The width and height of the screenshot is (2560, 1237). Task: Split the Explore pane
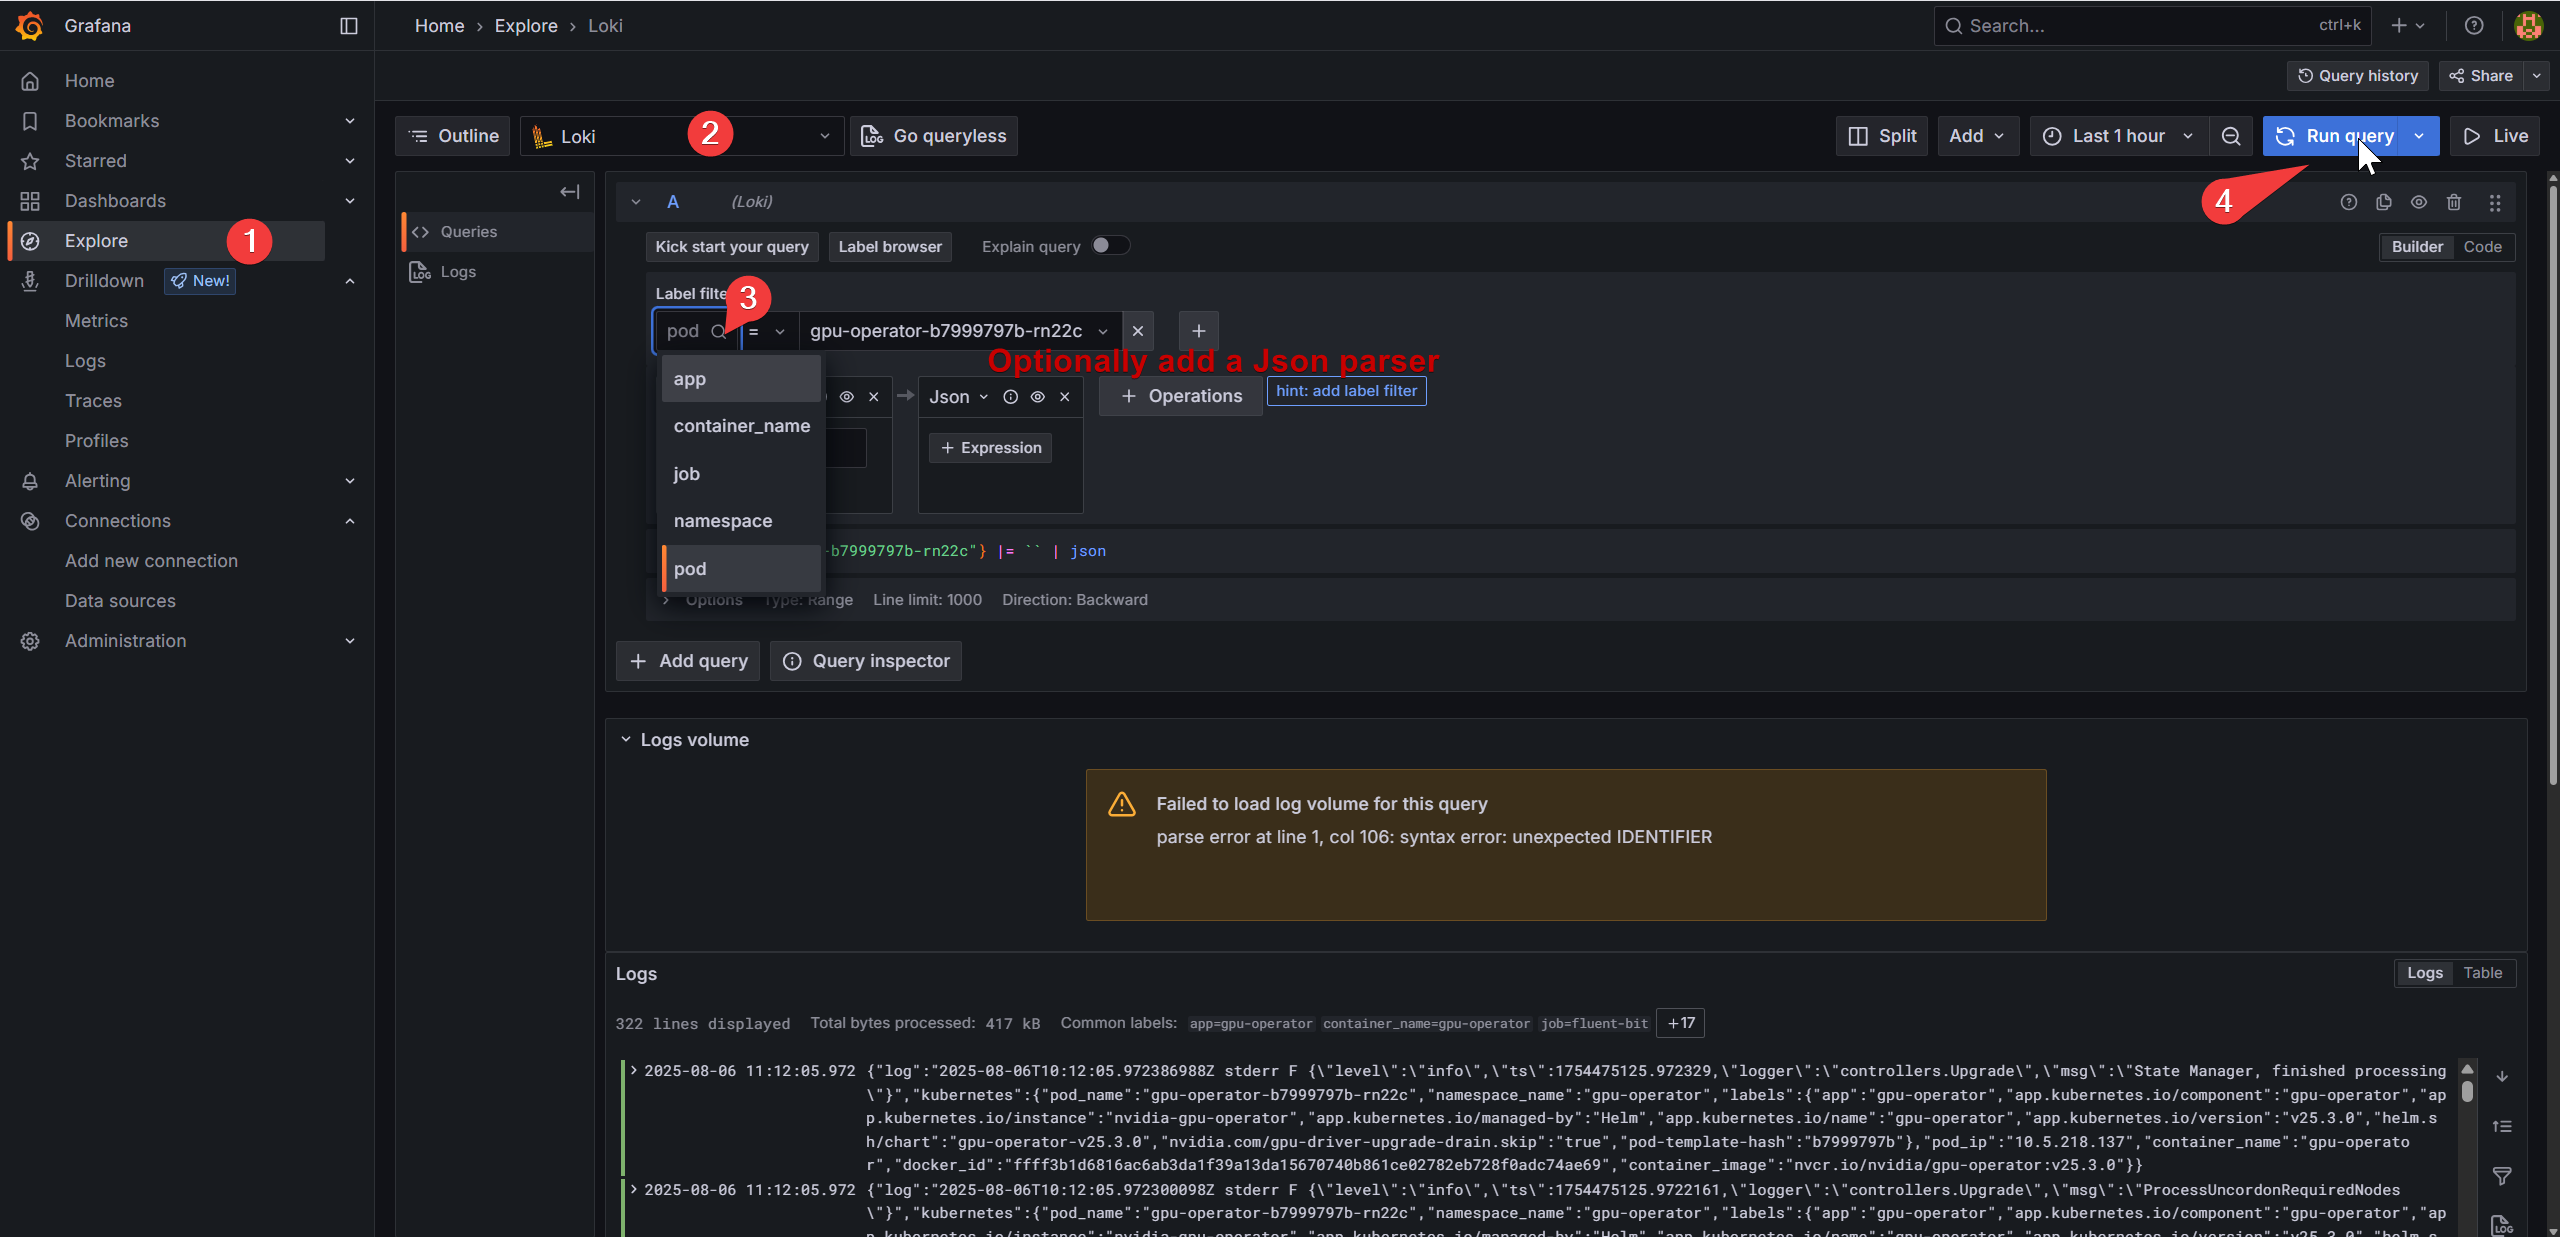pyautogui.click(x=1882, y=136)
